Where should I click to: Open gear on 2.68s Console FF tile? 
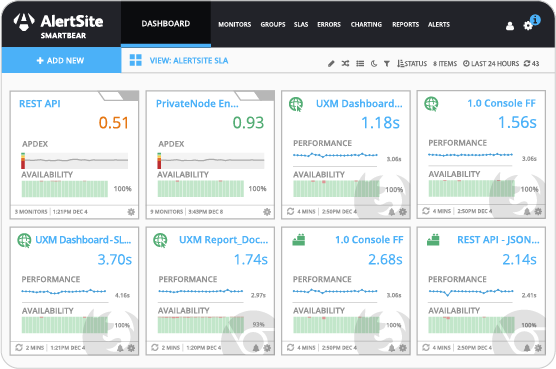pyautogui.click(x=402, y=348)
